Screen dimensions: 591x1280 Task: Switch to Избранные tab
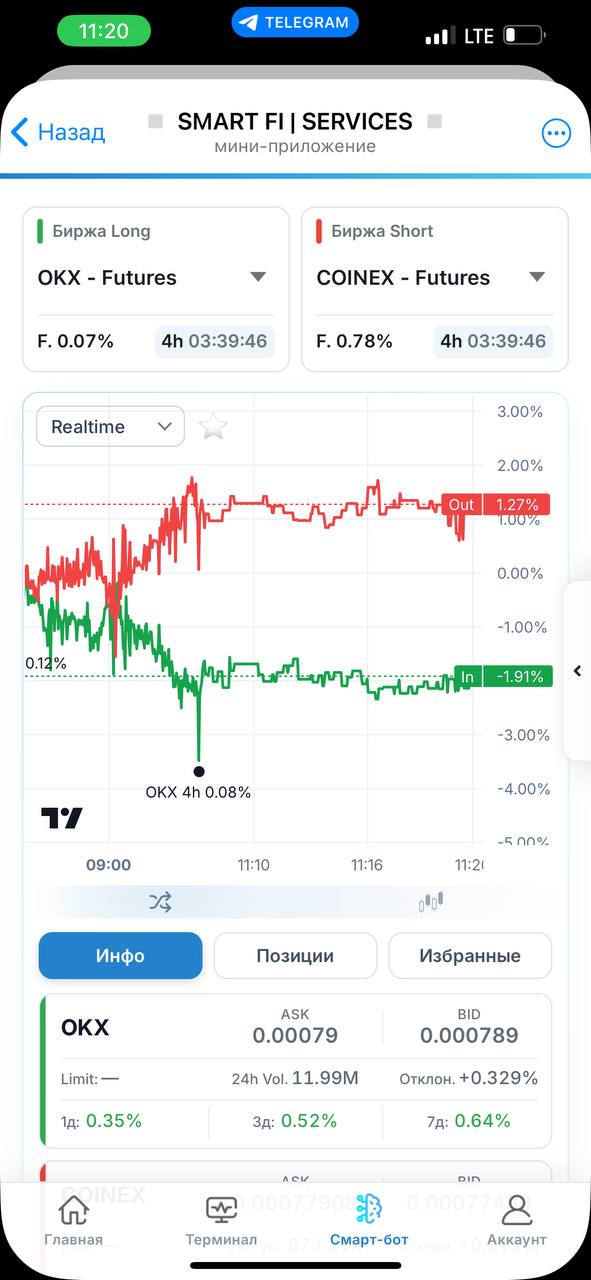click(470, 956)
